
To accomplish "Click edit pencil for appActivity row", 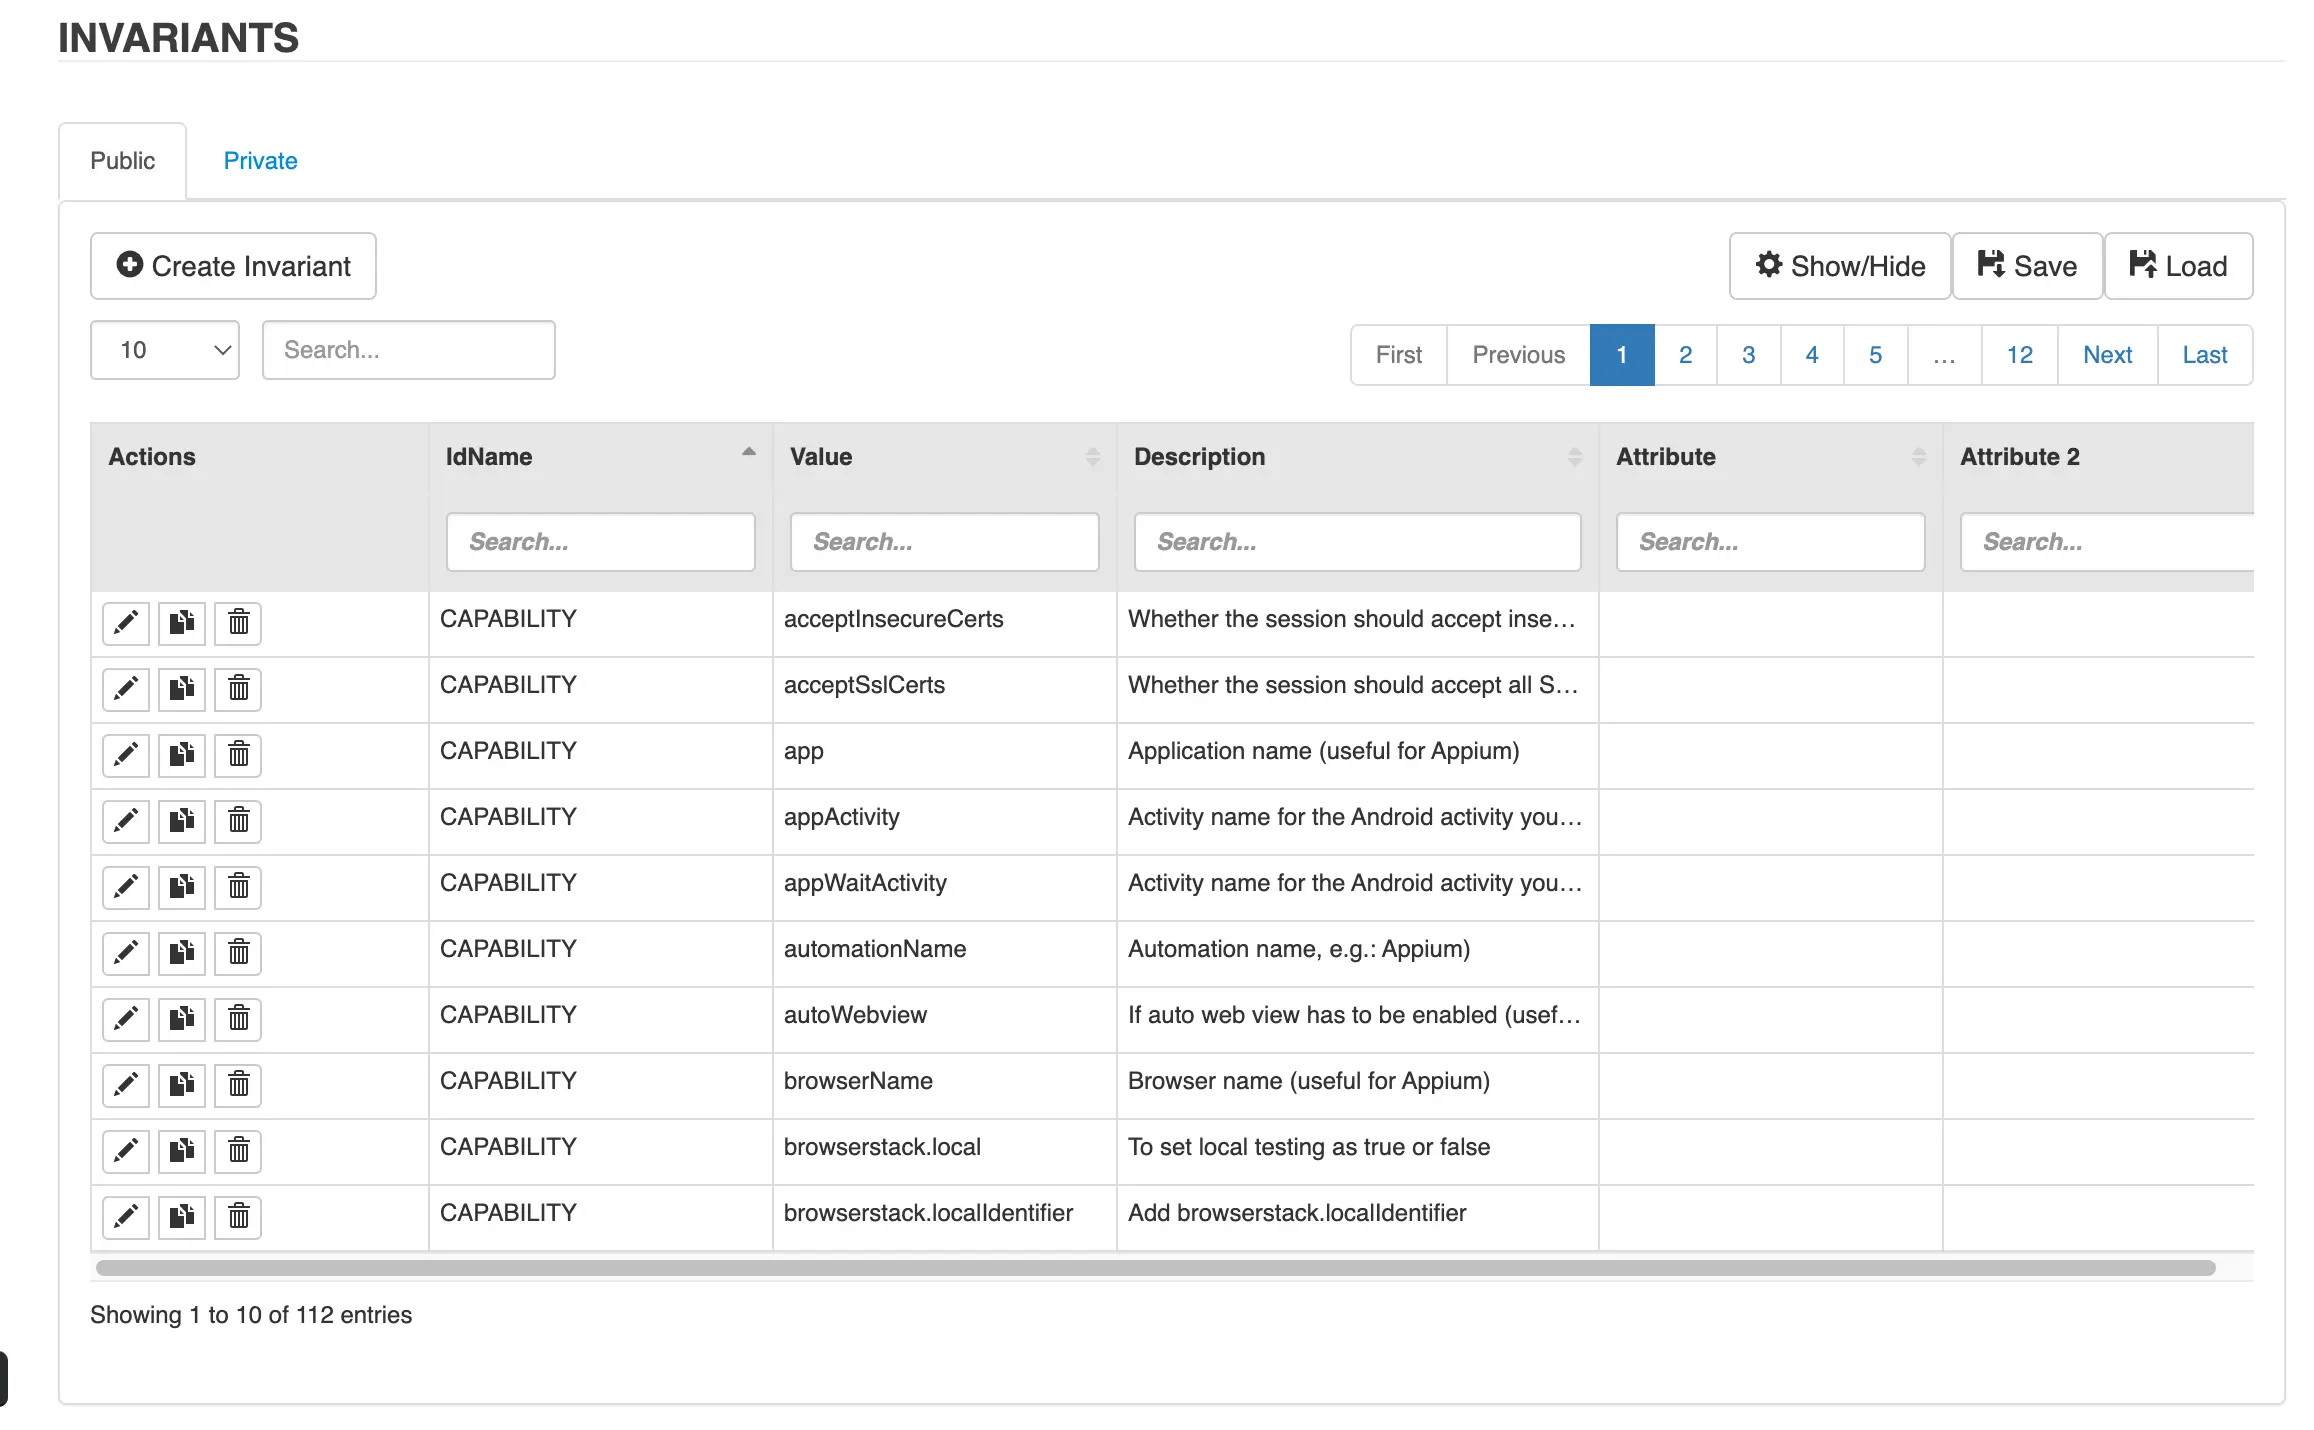I will click(126, 821).
